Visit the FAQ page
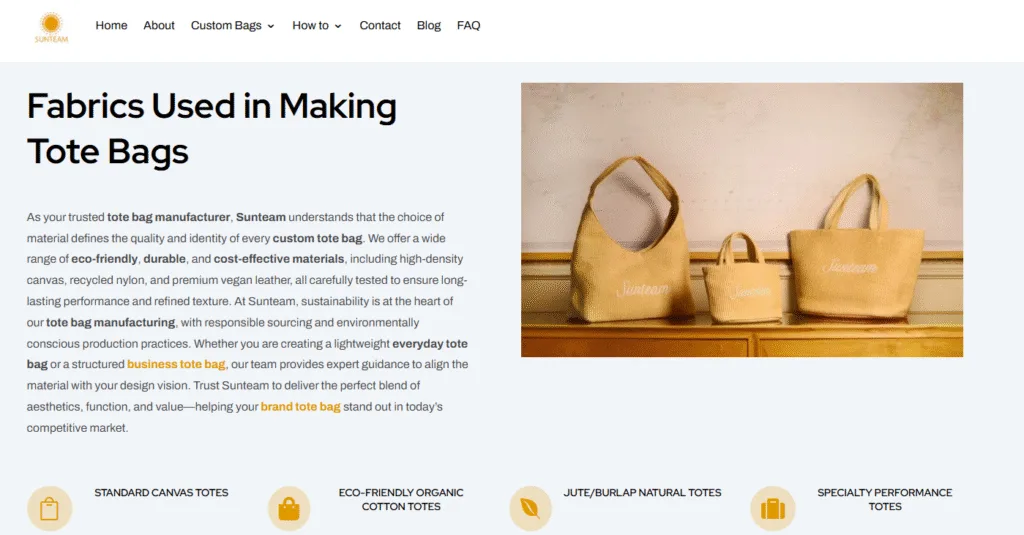 [468, 25]
